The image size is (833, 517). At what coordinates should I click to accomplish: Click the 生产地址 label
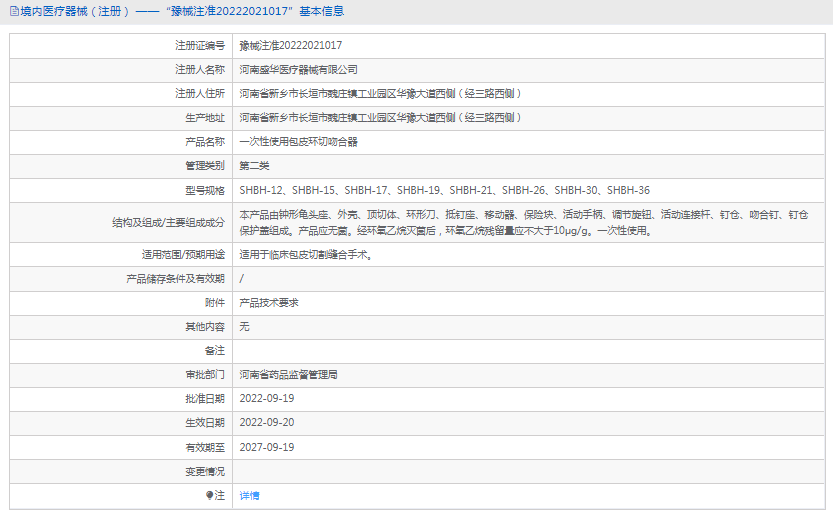205,117
